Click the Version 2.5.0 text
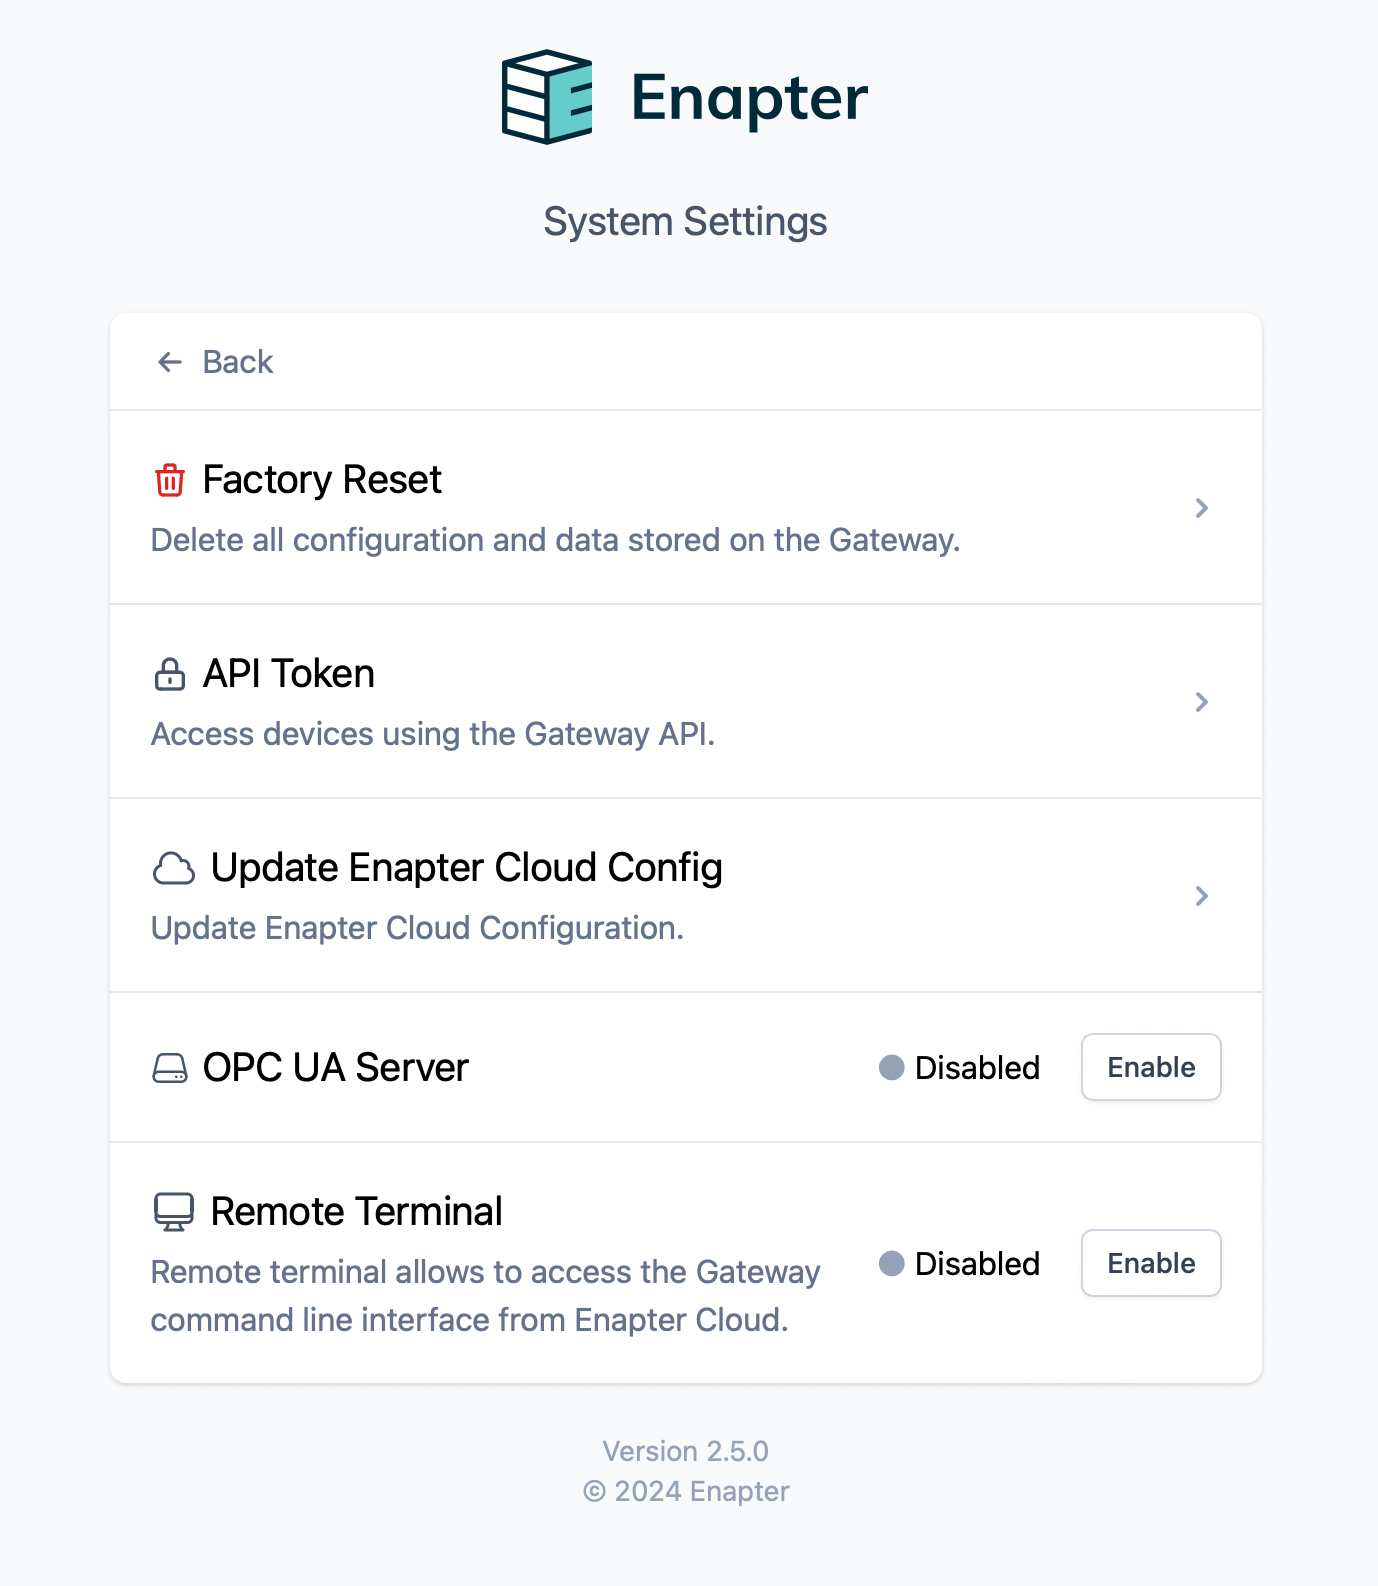This screenshot has height=1586, width=1378. [x=686, y=1451]
